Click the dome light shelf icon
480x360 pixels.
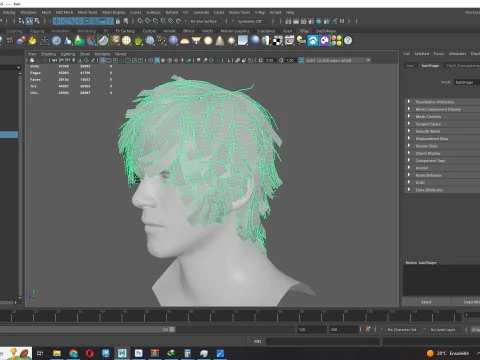(x=185, y=41)
